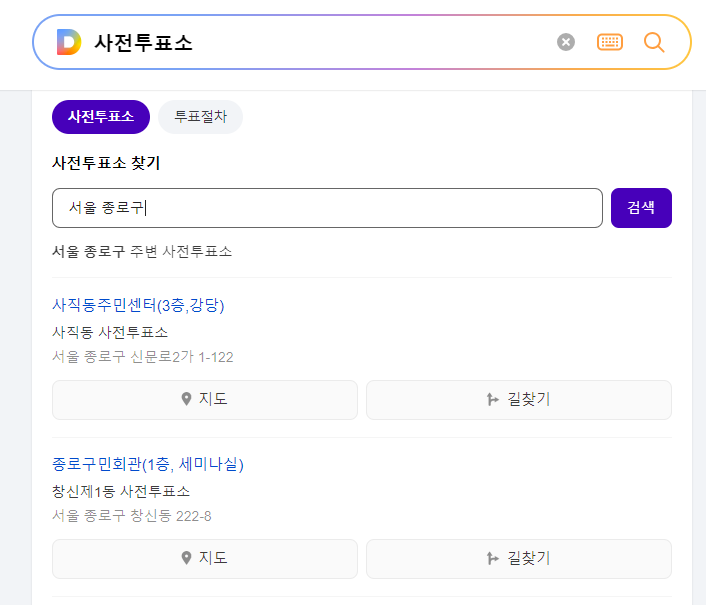706x605 pixels.
Task: Click the route arrow icon for 사직동 polling place
Action: tap(493, 399)
